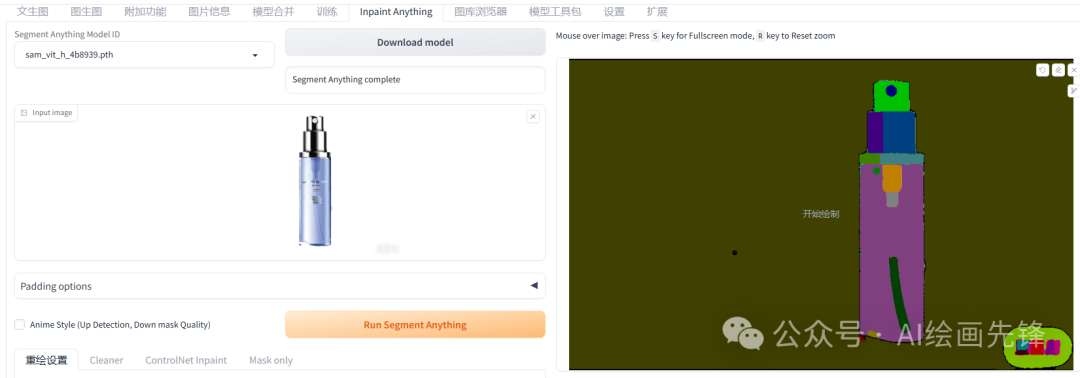Enable Anime Style checkbox
The height and width of the screenshot is (378, 1080).
coord(20,324)
